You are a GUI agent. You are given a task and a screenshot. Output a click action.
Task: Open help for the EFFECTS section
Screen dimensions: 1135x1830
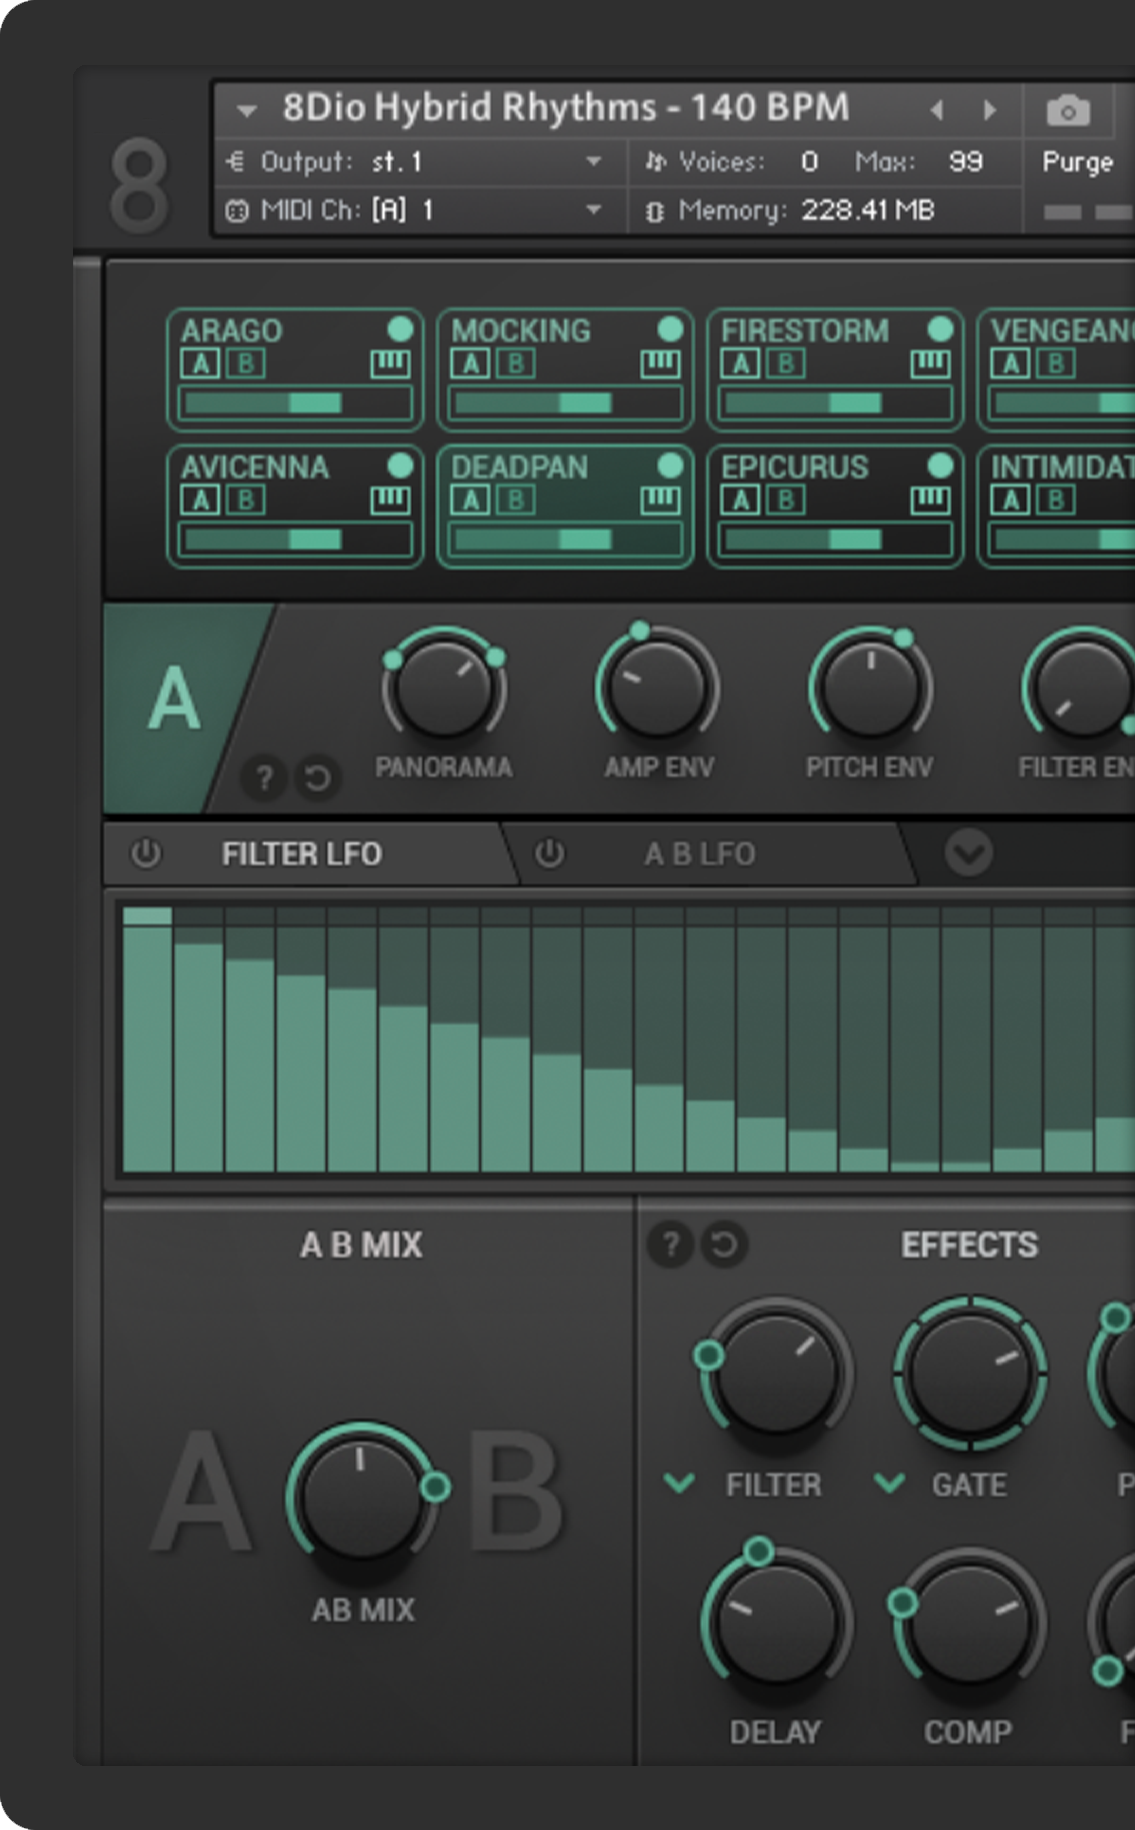(x=670, y=1244)
